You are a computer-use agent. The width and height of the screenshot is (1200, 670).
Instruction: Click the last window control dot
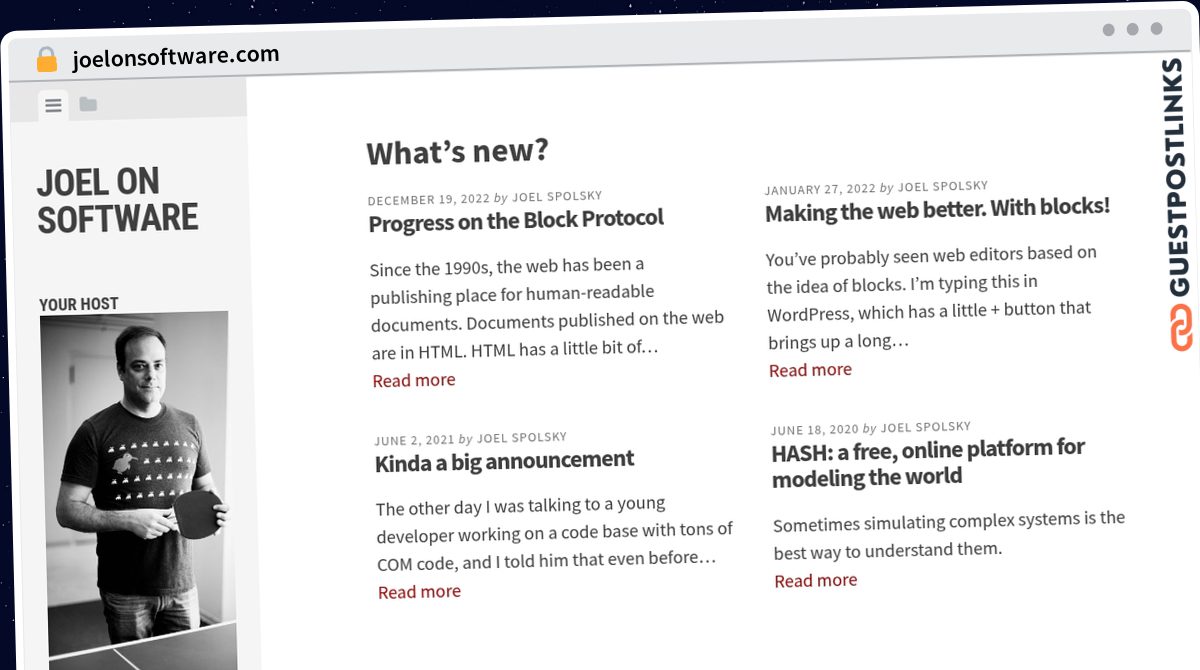pos(1157,29)
